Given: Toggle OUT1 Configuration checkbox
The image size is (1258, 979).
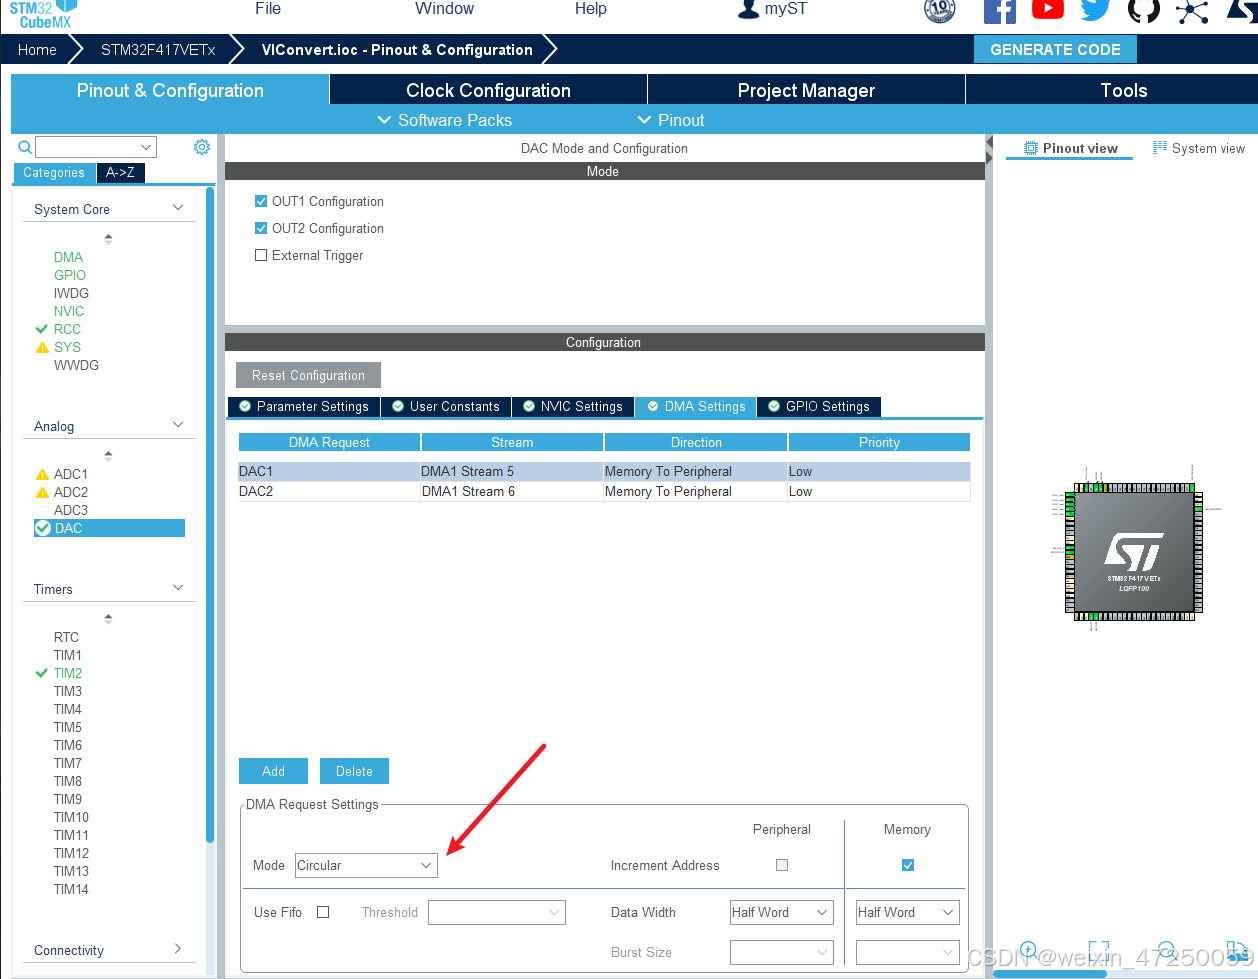Looking at the screenshot, I should click(x=261, y=201).
